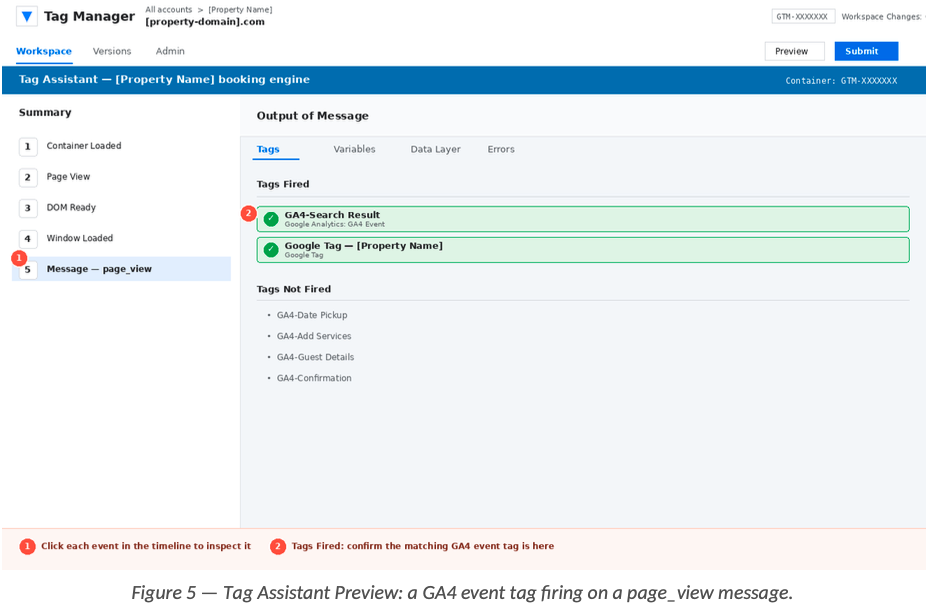The width and height of the screenshot is (929, 611).
Task: Open the Admin section
Action: click(x=170, y=52)
